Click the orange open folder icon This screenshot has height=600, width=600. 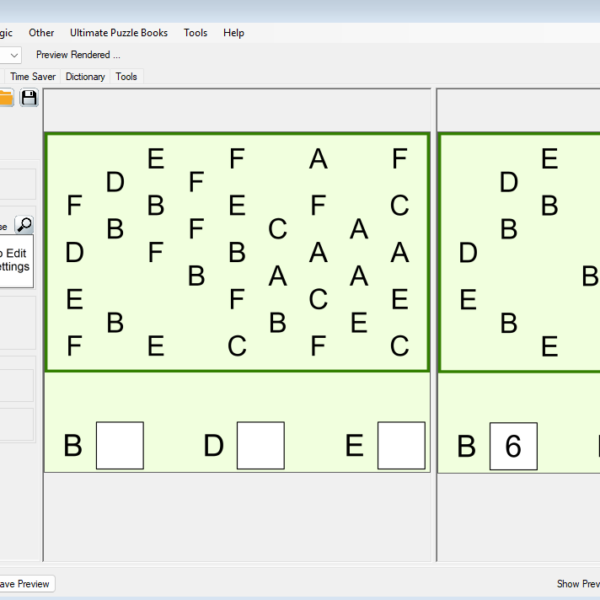(x=6, y=97)
